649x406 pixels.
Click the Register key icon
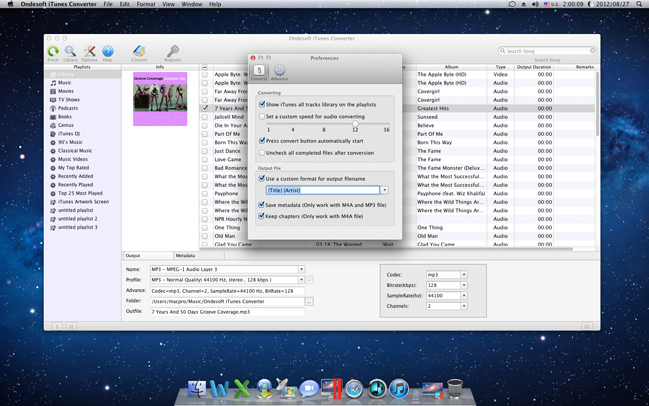click(x=173, y=51)
